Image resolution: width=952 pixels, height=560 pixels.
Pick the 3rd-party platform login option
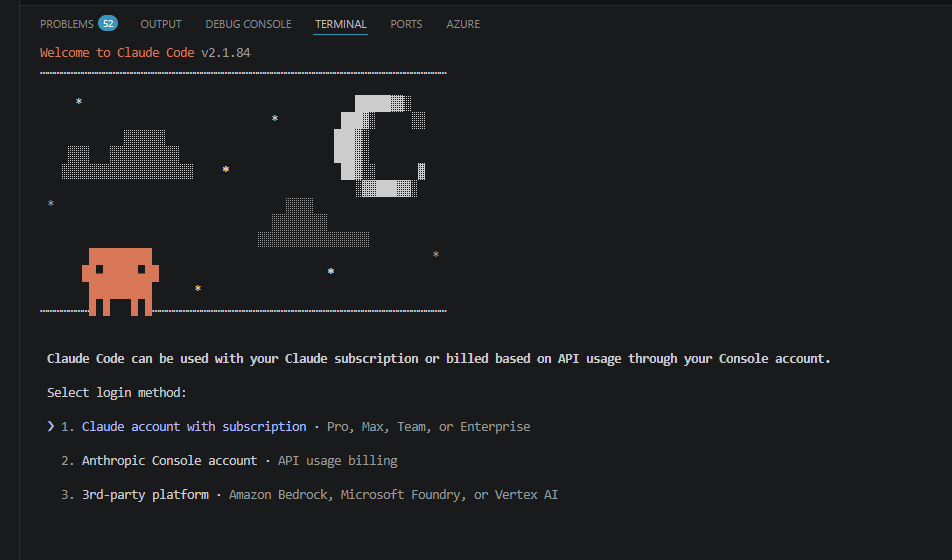point(145,494)
